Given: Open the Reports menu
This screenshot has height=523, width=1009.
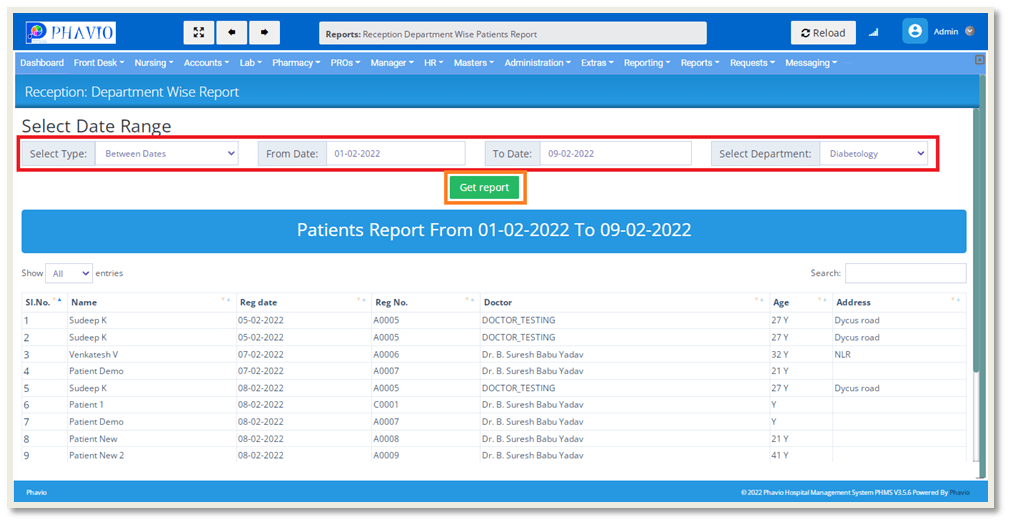Looking at the screenshot, I should (x=699, y=62).
